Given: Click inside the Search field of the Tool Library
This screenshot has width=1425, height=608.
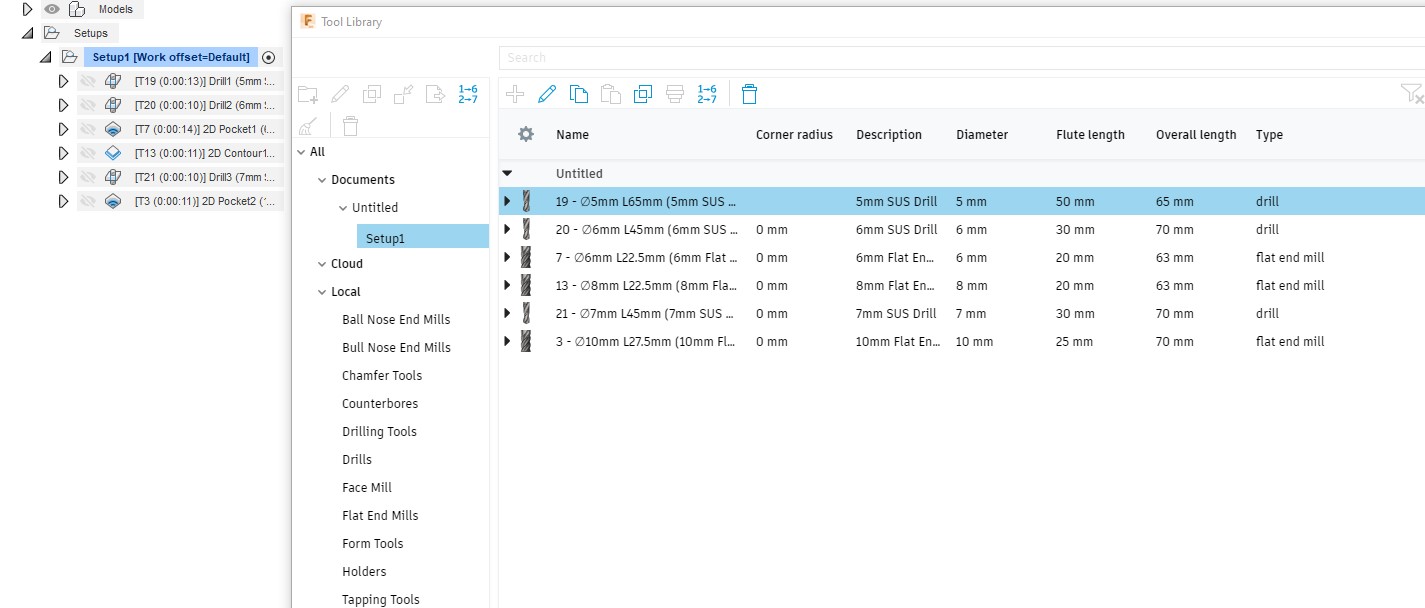Looking at the screenshot, I should [x=700, y=57].
